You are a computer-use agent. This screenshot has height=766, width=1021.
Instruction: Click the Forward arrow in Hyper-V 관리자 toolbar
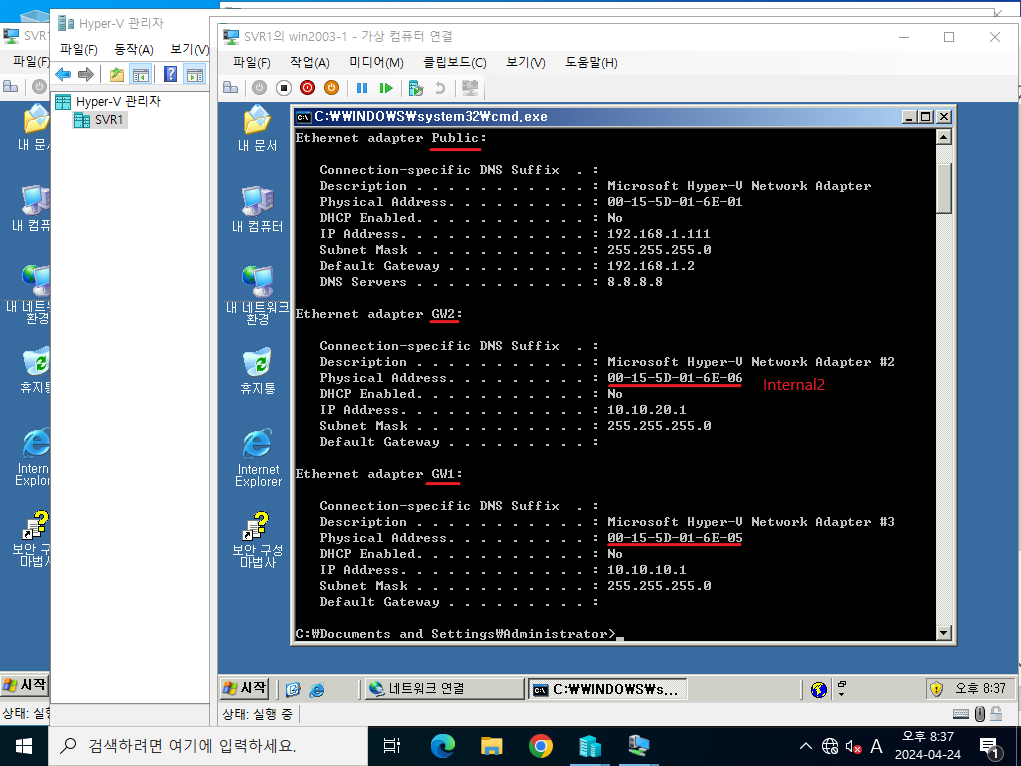coord(85,74)
